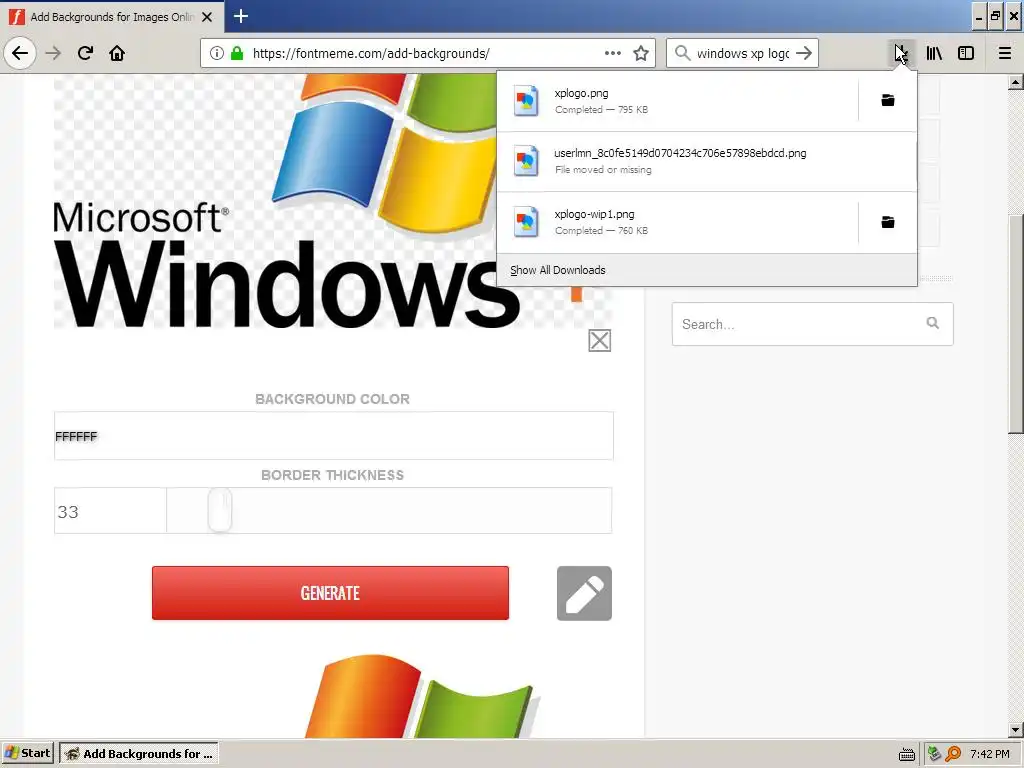The image size is (1024, 768).
Task: Go back with the browser back arrow
Action: (20, 53)
